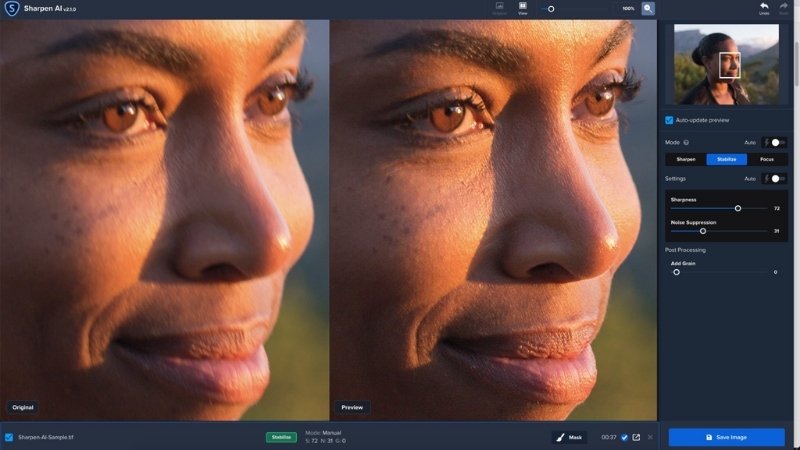Click the Sharpen AI shield logo icon

pyautogui.click(x=12, y=9)
